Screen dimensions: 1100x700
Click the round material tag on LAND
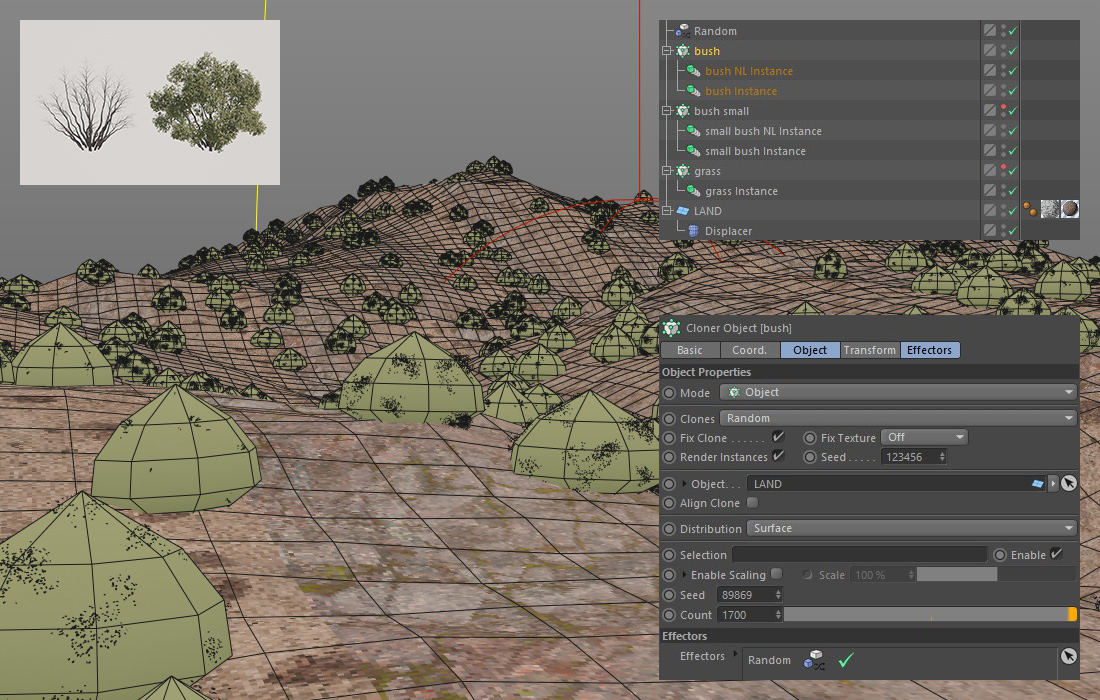coord(1070,209)
